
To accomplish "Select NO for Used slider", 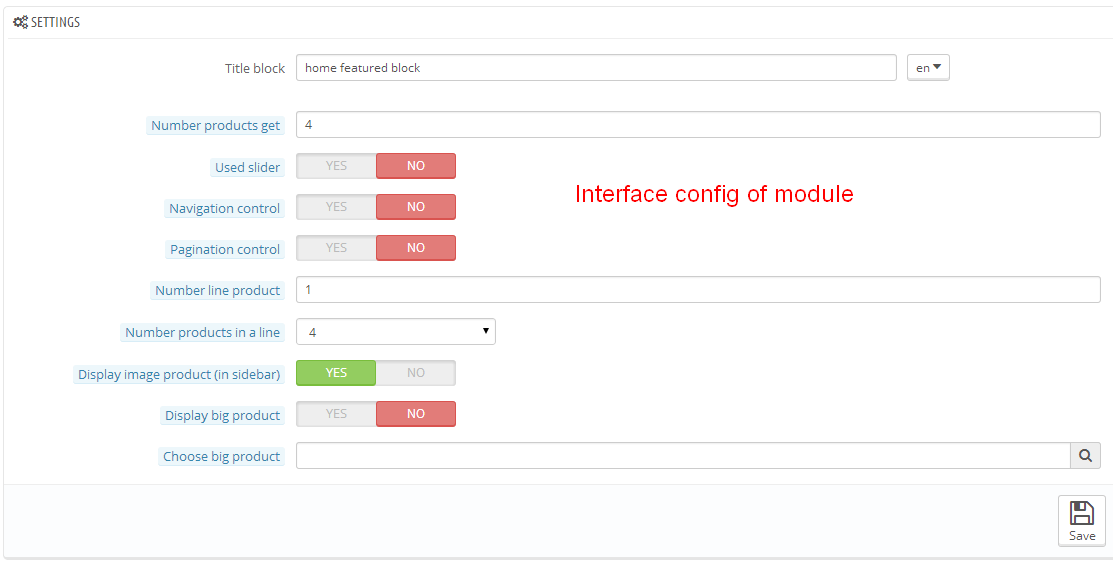I will click(x=416, y=166).
